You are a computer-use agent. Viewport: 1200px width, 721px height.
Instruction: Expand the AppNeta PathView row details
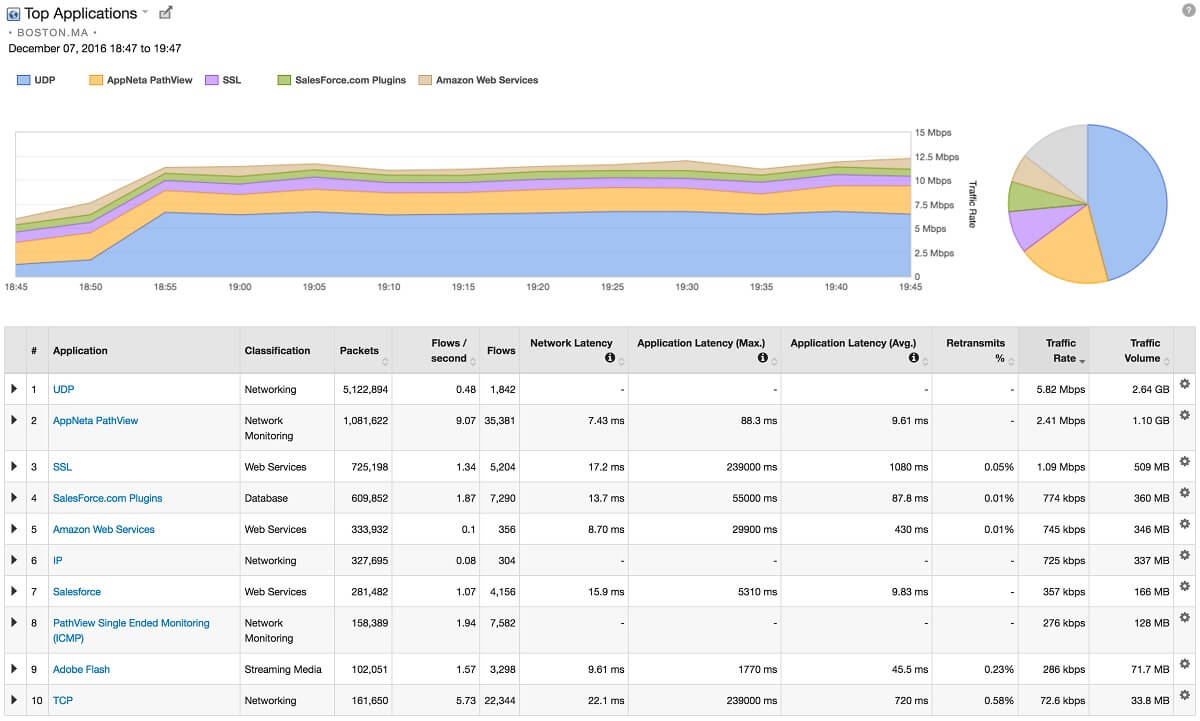14,420
